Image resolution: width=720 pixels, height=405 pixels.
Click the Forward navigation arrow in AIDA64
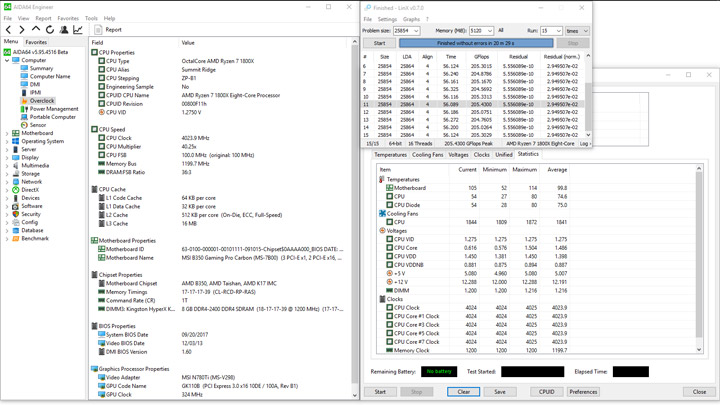[x=22, y=30]
